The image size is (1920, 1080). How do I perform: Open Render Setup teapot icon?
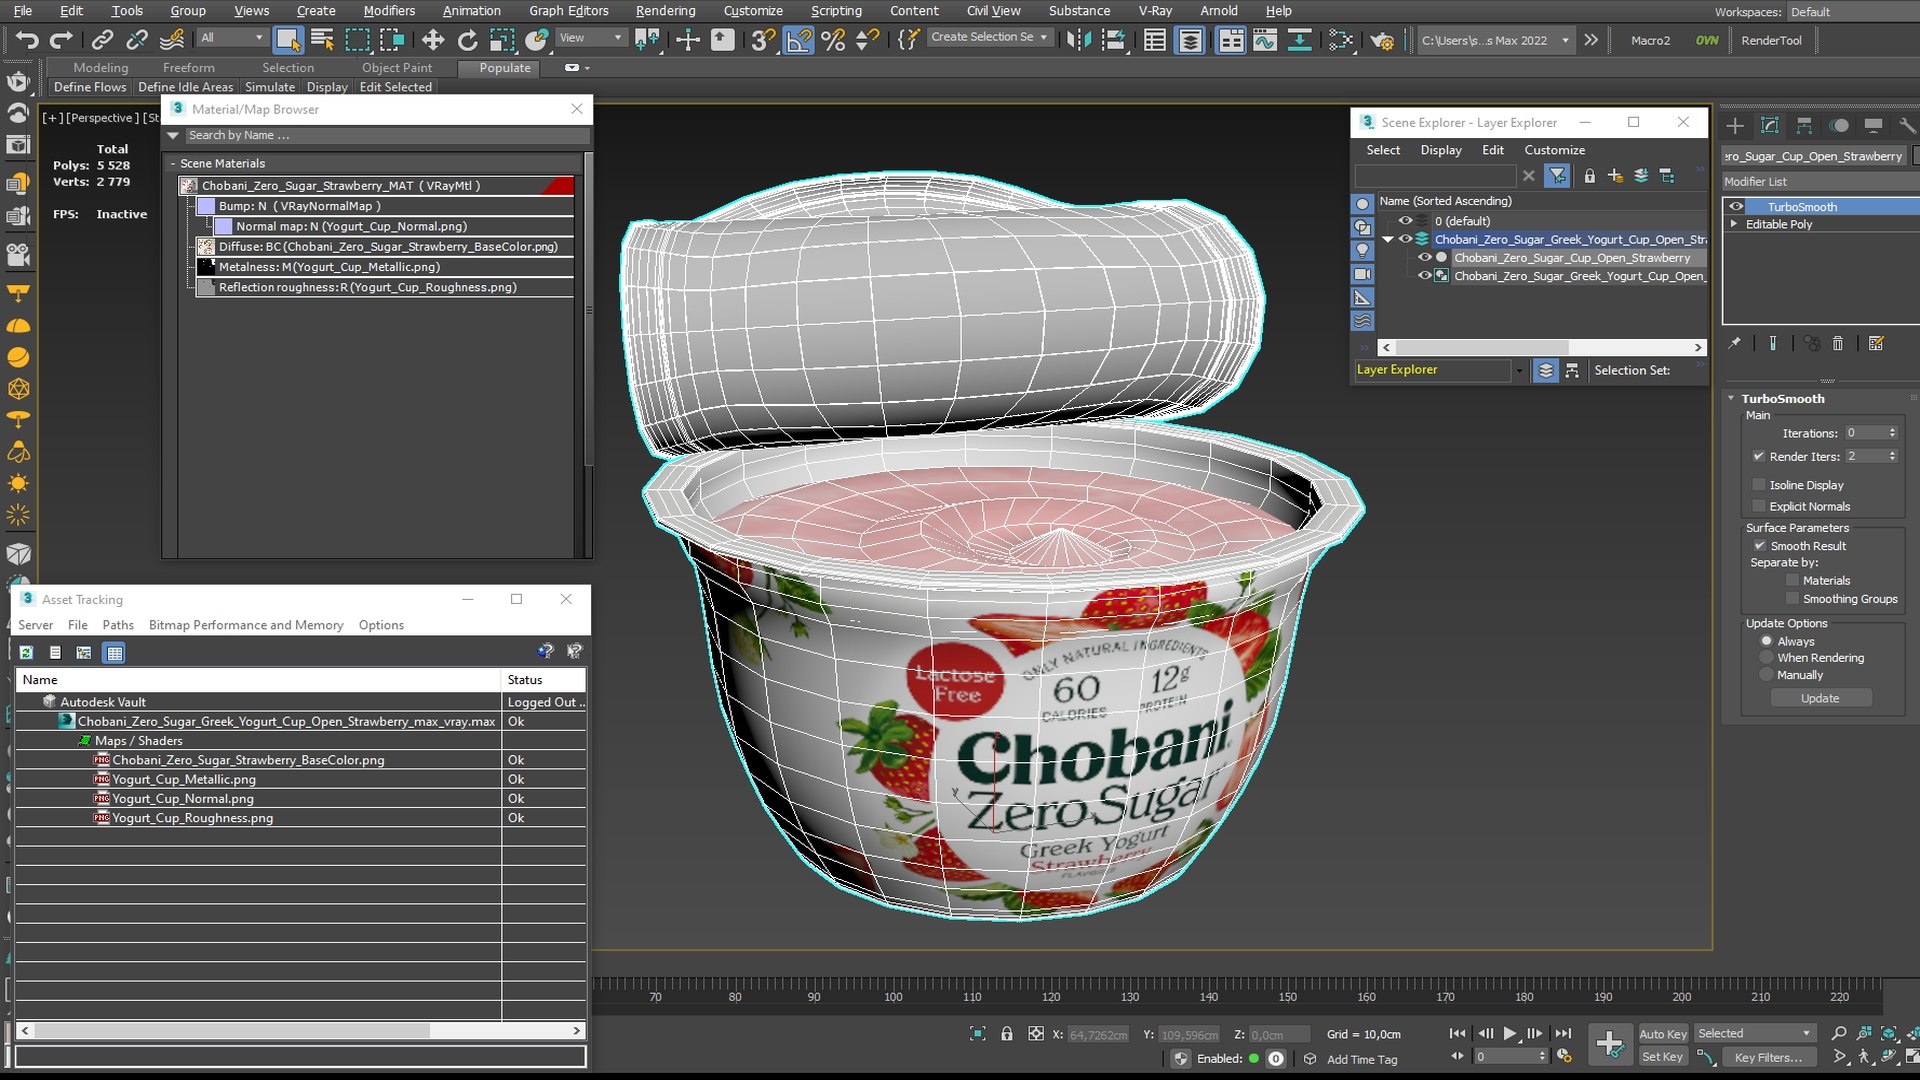coord(1382,40)
